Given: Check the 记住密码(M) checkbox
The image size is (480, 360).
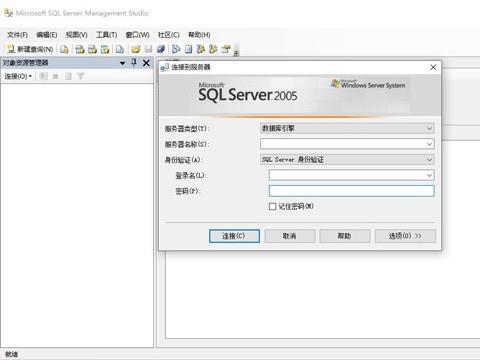Looking at the screenshot, I should click(272, 207).
